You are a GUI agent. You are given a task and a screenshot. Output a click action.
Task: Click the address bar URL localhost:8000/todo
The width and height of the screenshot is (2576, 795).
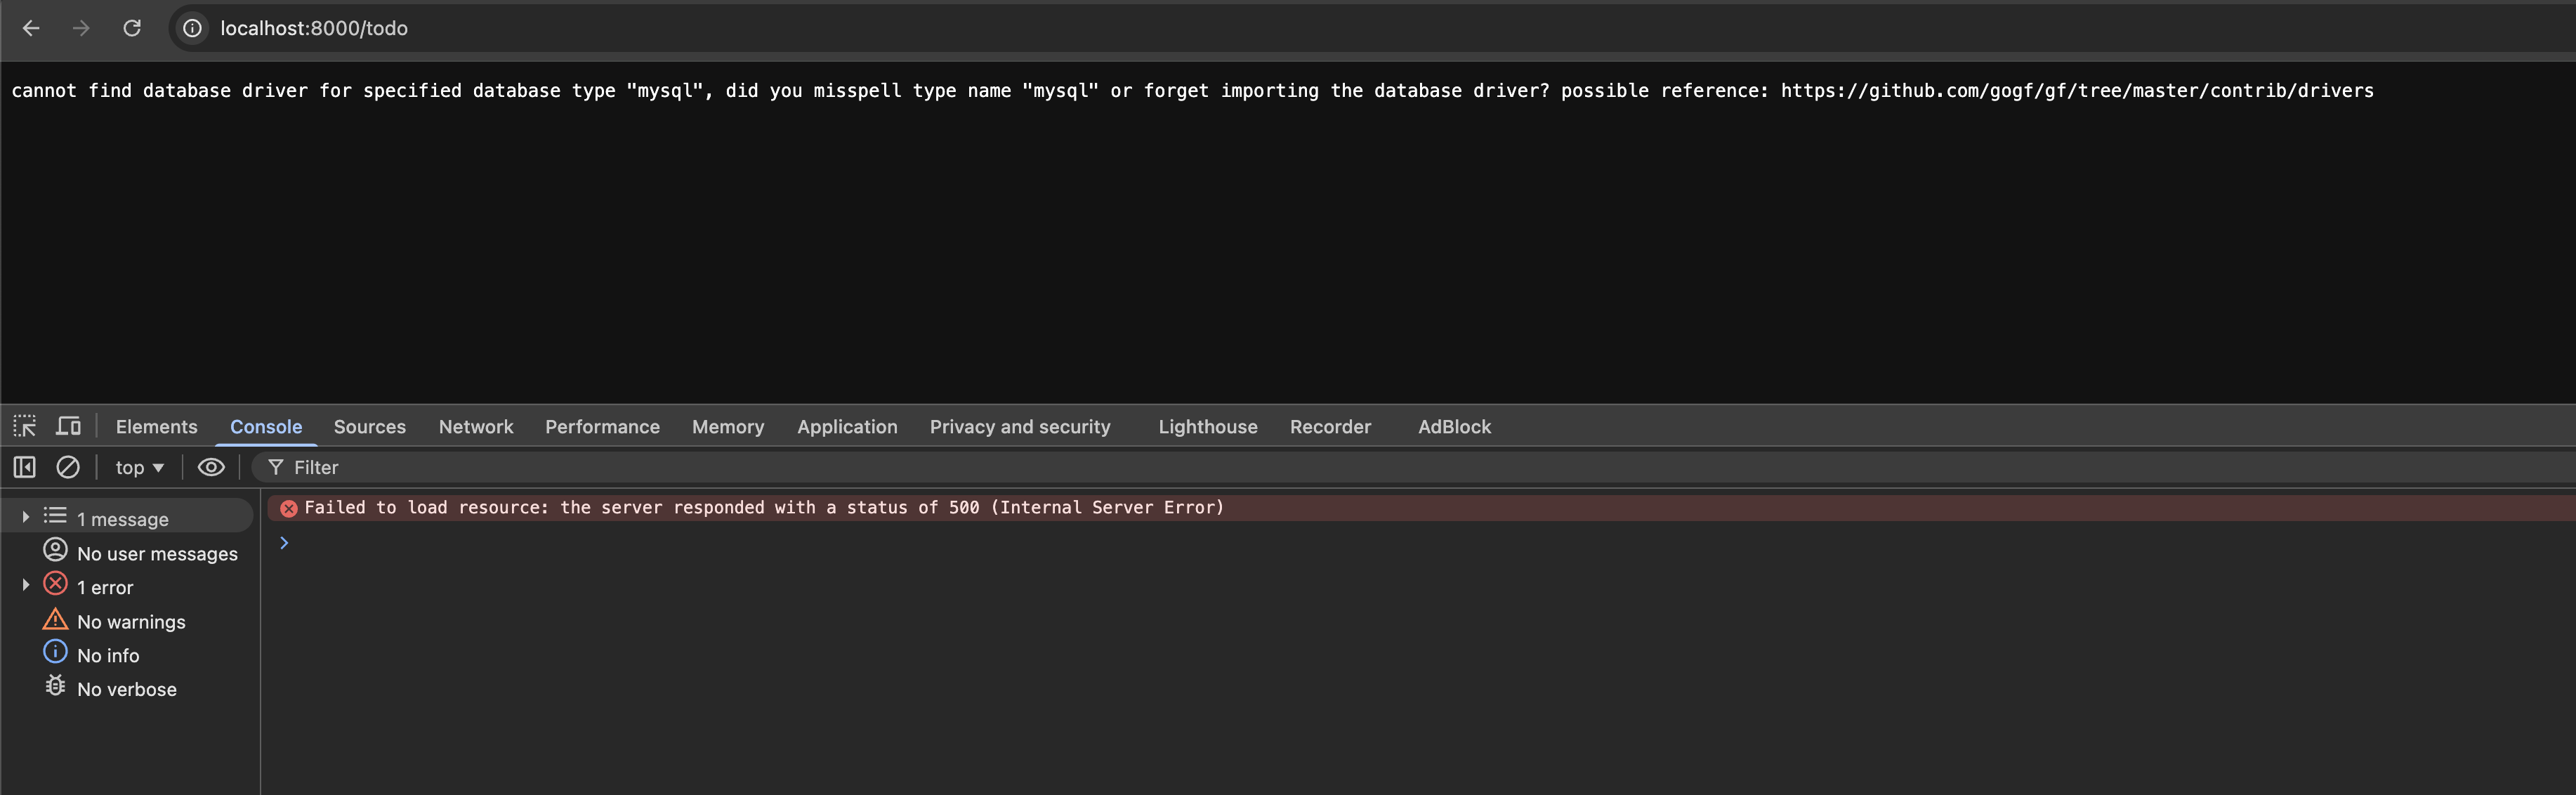coord(314,28)
